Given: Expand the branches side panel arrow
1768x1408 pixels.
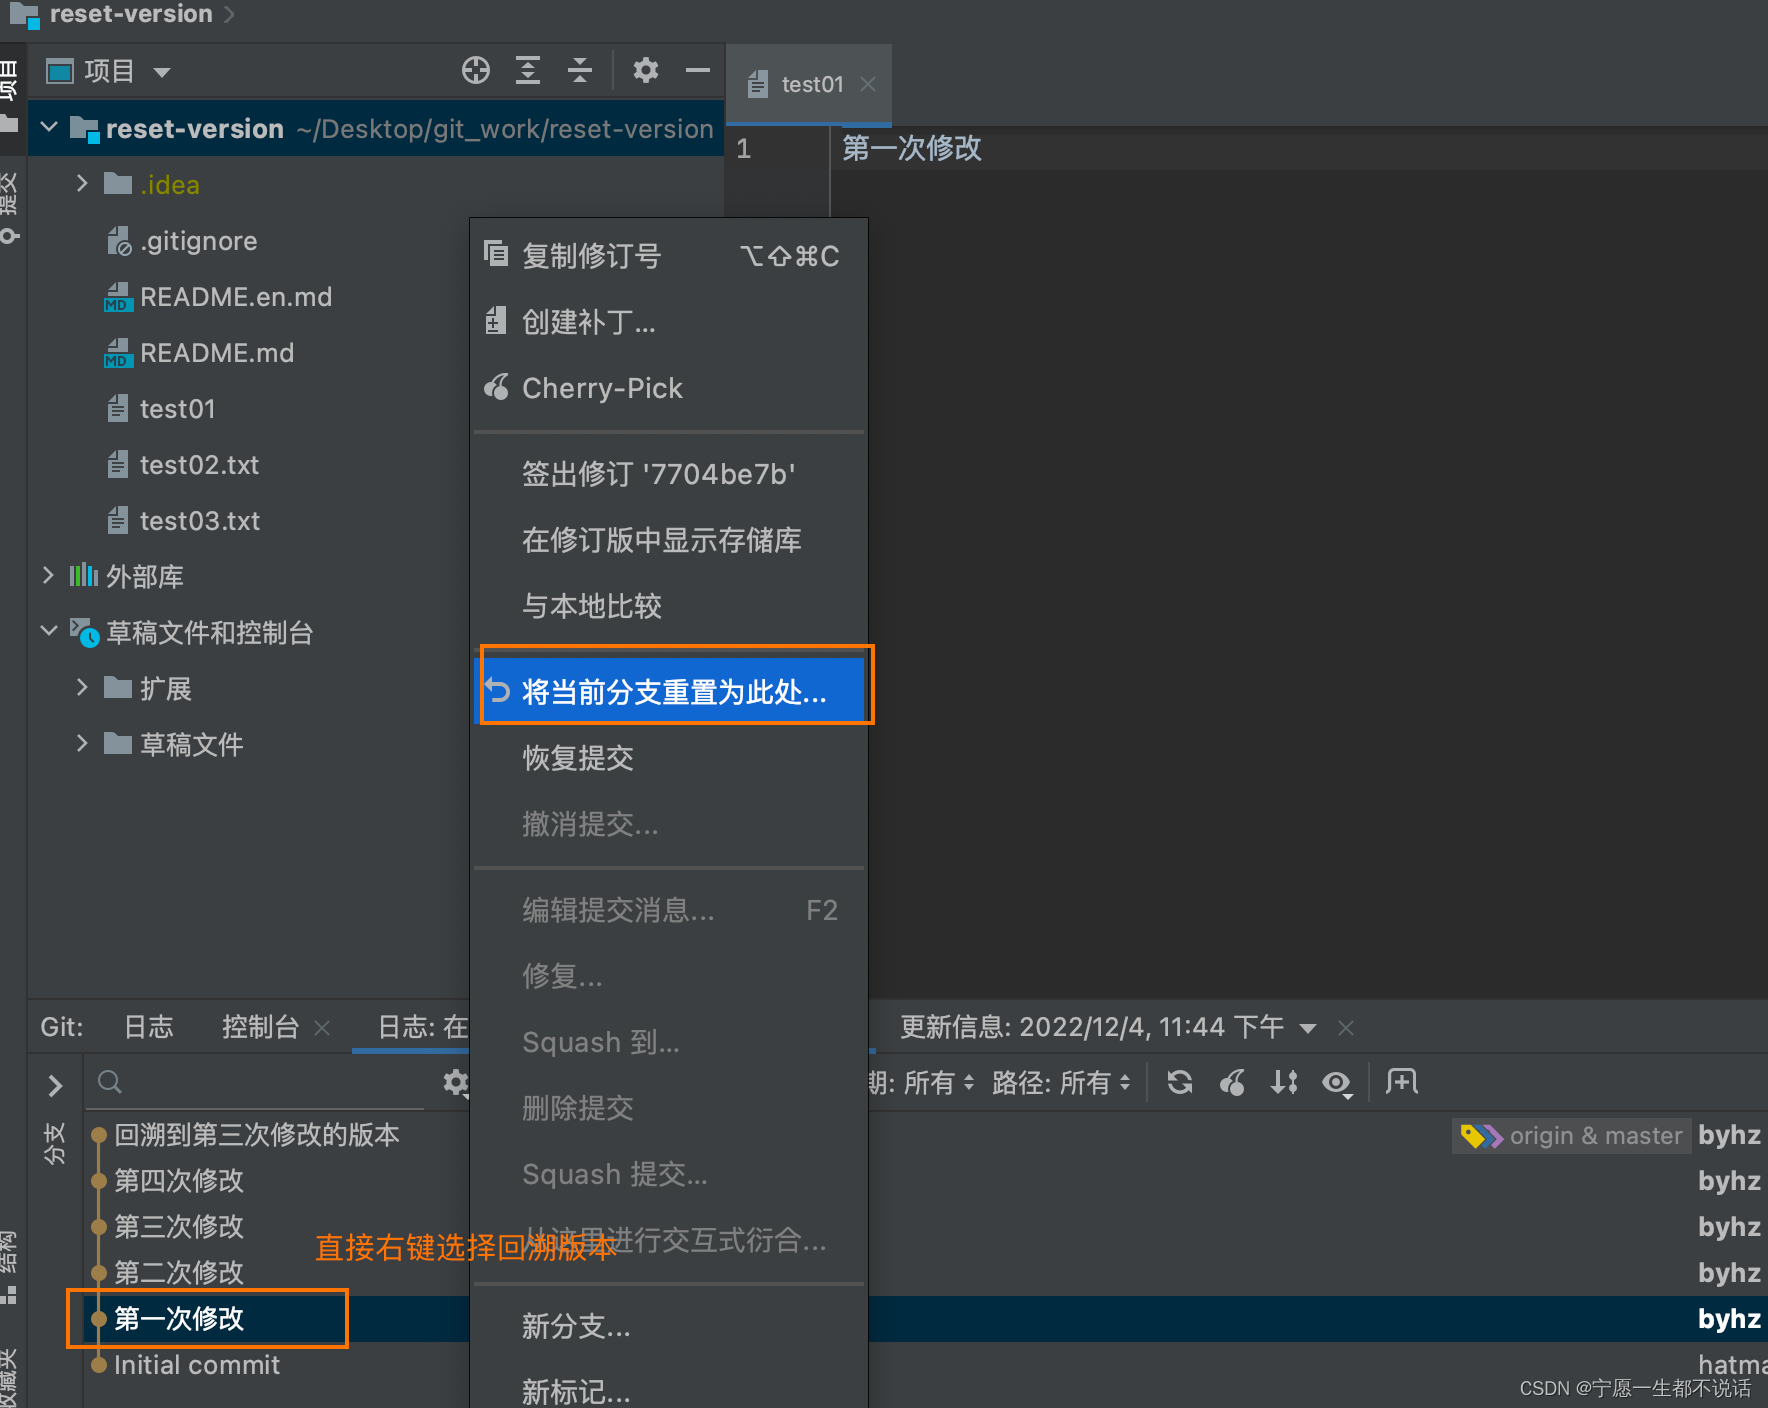Looking at the screenshot, I should pyautogui.click(x=56, y=1084).
